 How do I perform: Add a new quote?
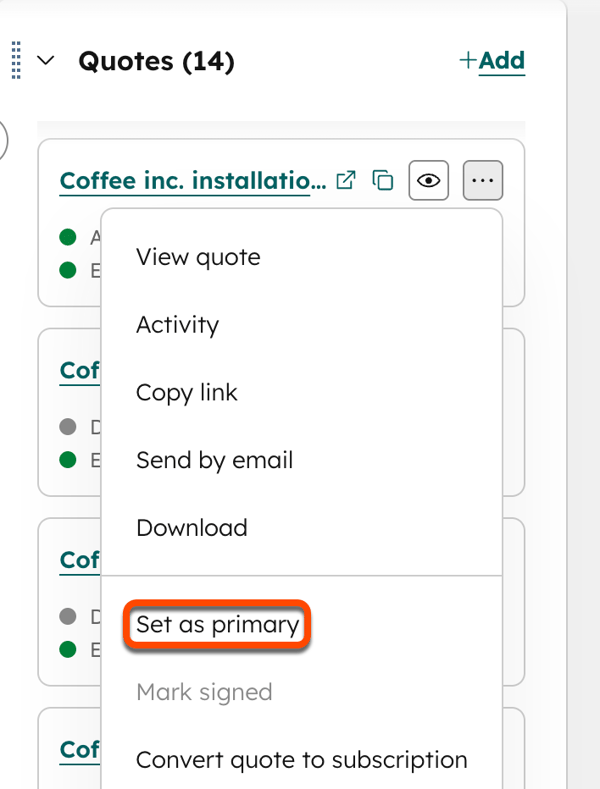click(492, 61)
